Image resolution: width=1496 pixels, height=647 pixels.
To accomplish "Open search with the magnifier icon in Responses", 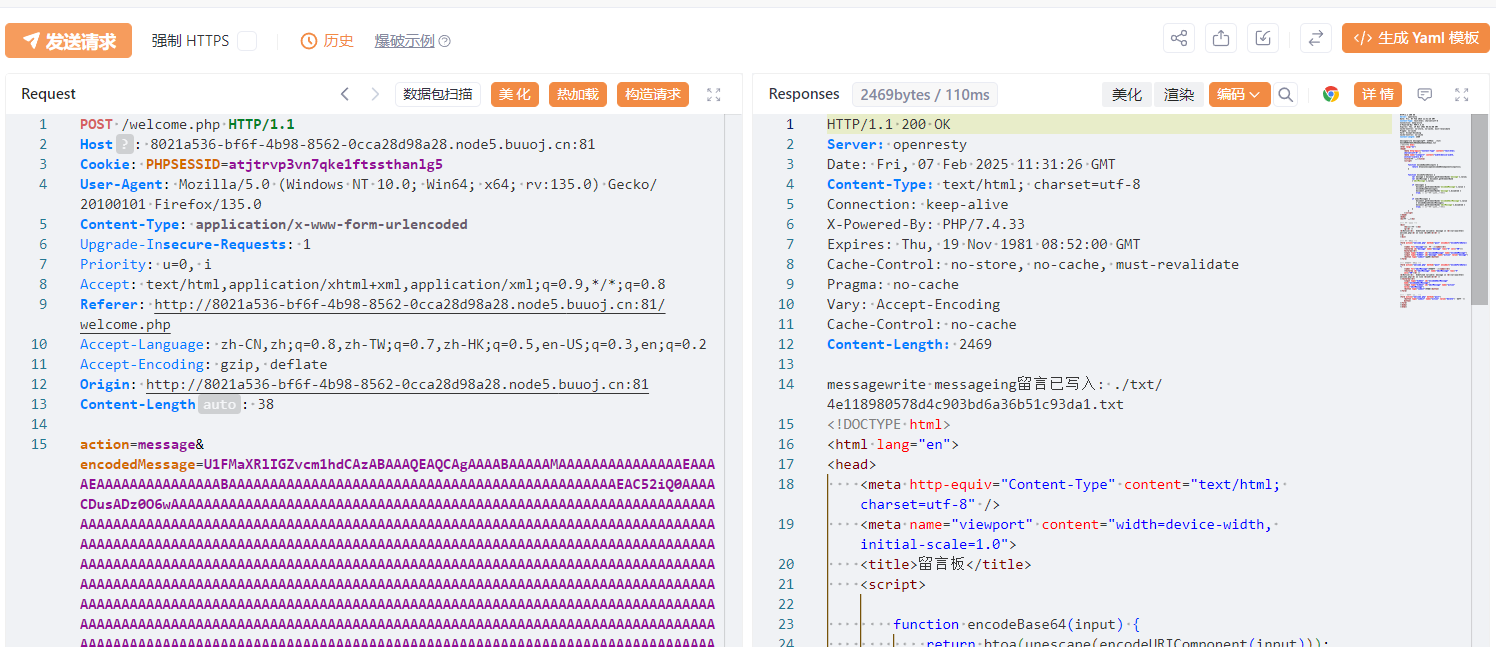I will click(1286, 93).
